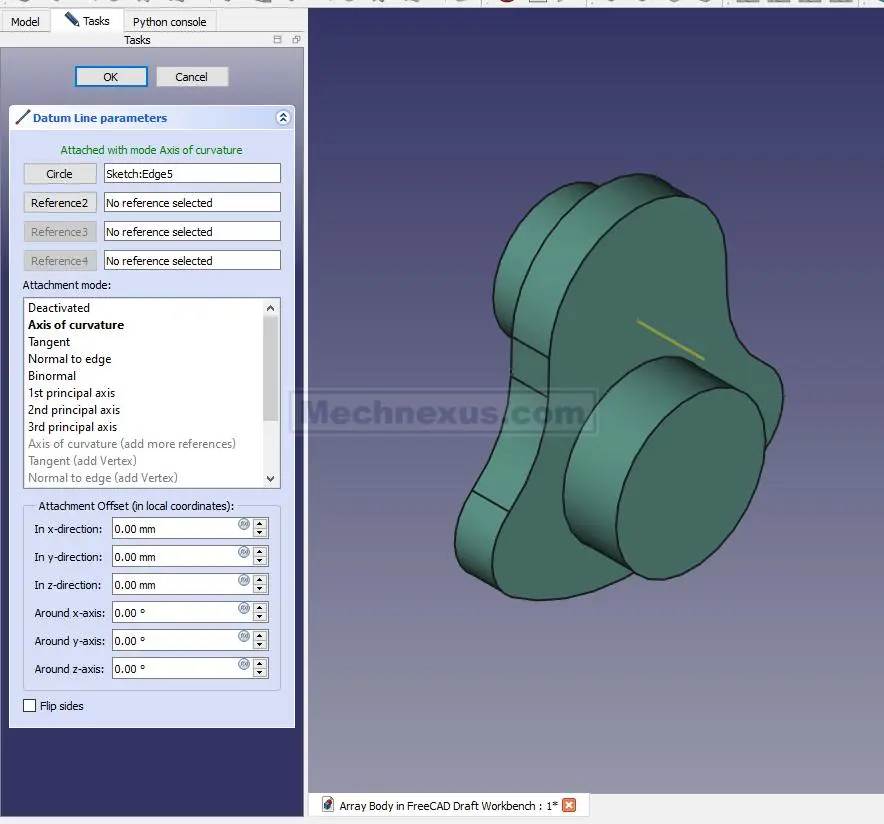Click the expression icon in Around z-axis field

pyautogui.click(x=243, y=664)
